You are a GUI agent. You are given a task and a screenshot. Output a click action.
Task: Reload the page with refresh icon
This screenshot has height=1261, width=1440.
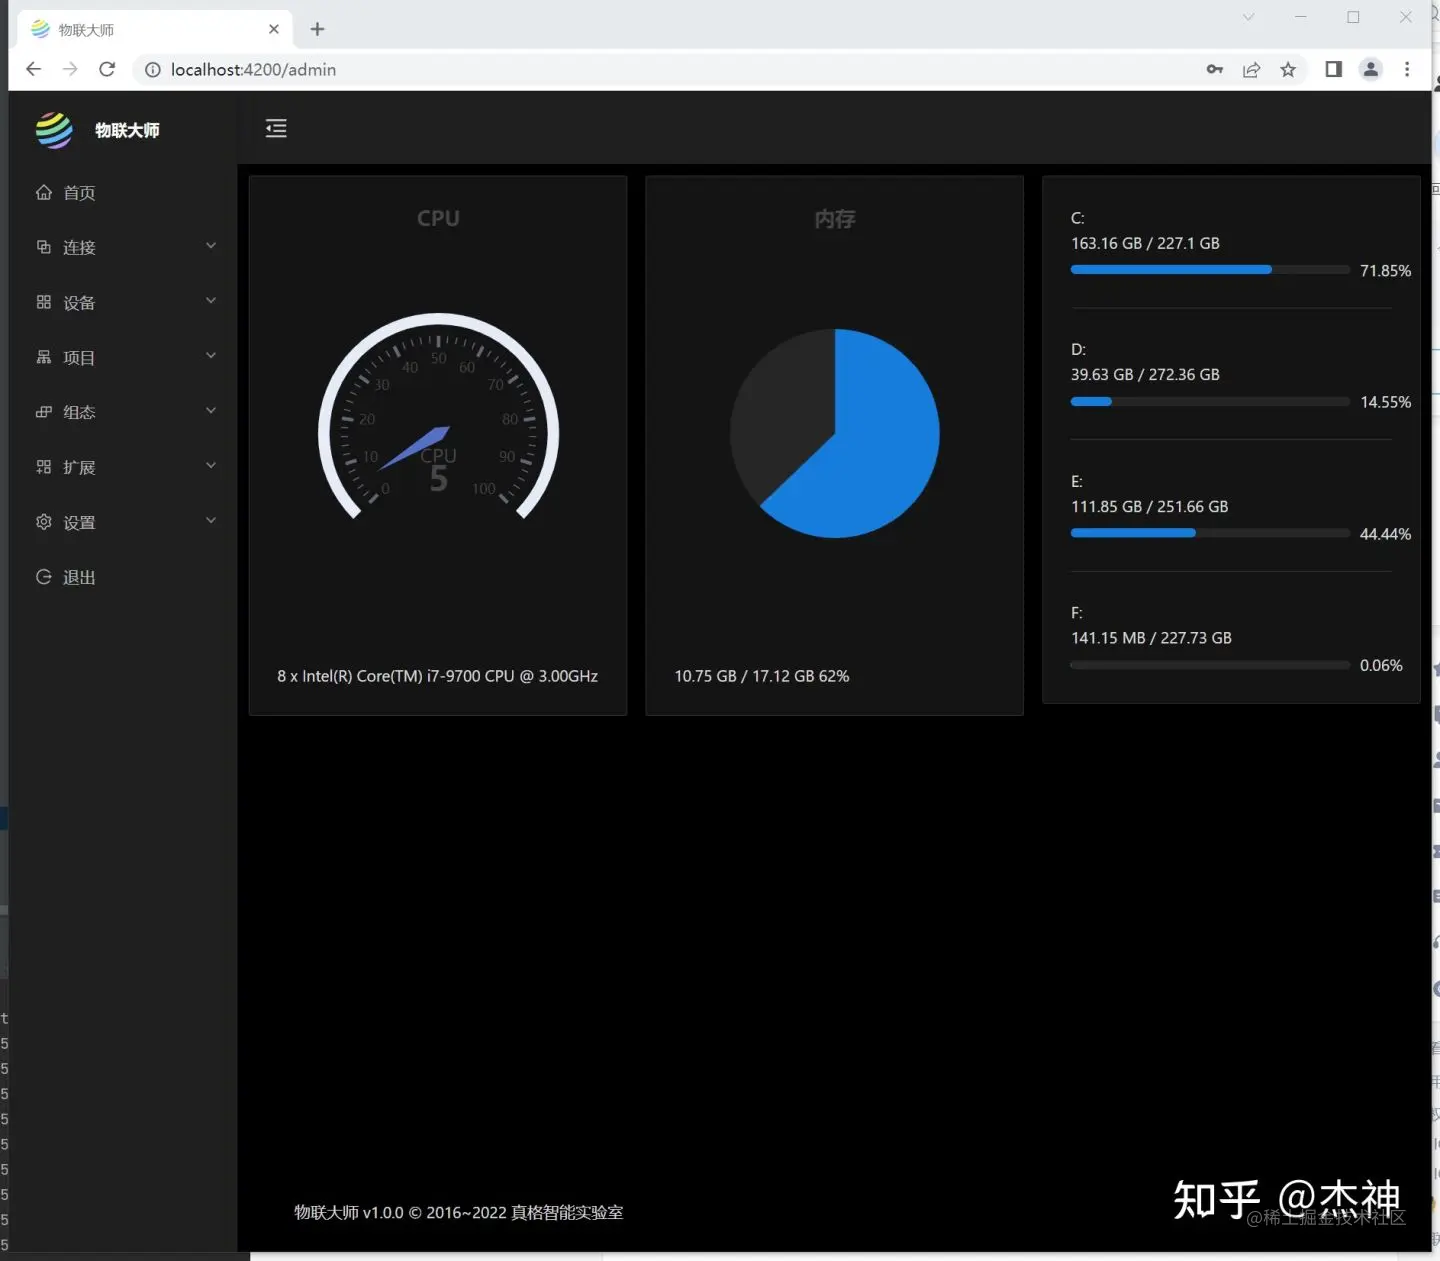(107, 69)
